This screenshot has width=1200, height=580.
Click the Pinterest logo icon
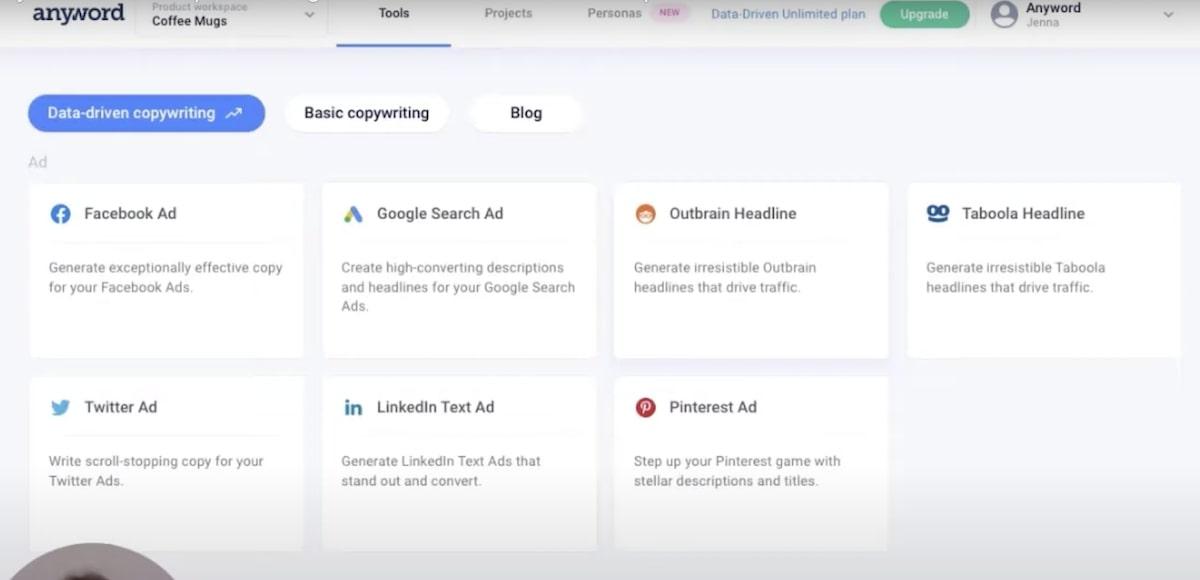point(646,408)
